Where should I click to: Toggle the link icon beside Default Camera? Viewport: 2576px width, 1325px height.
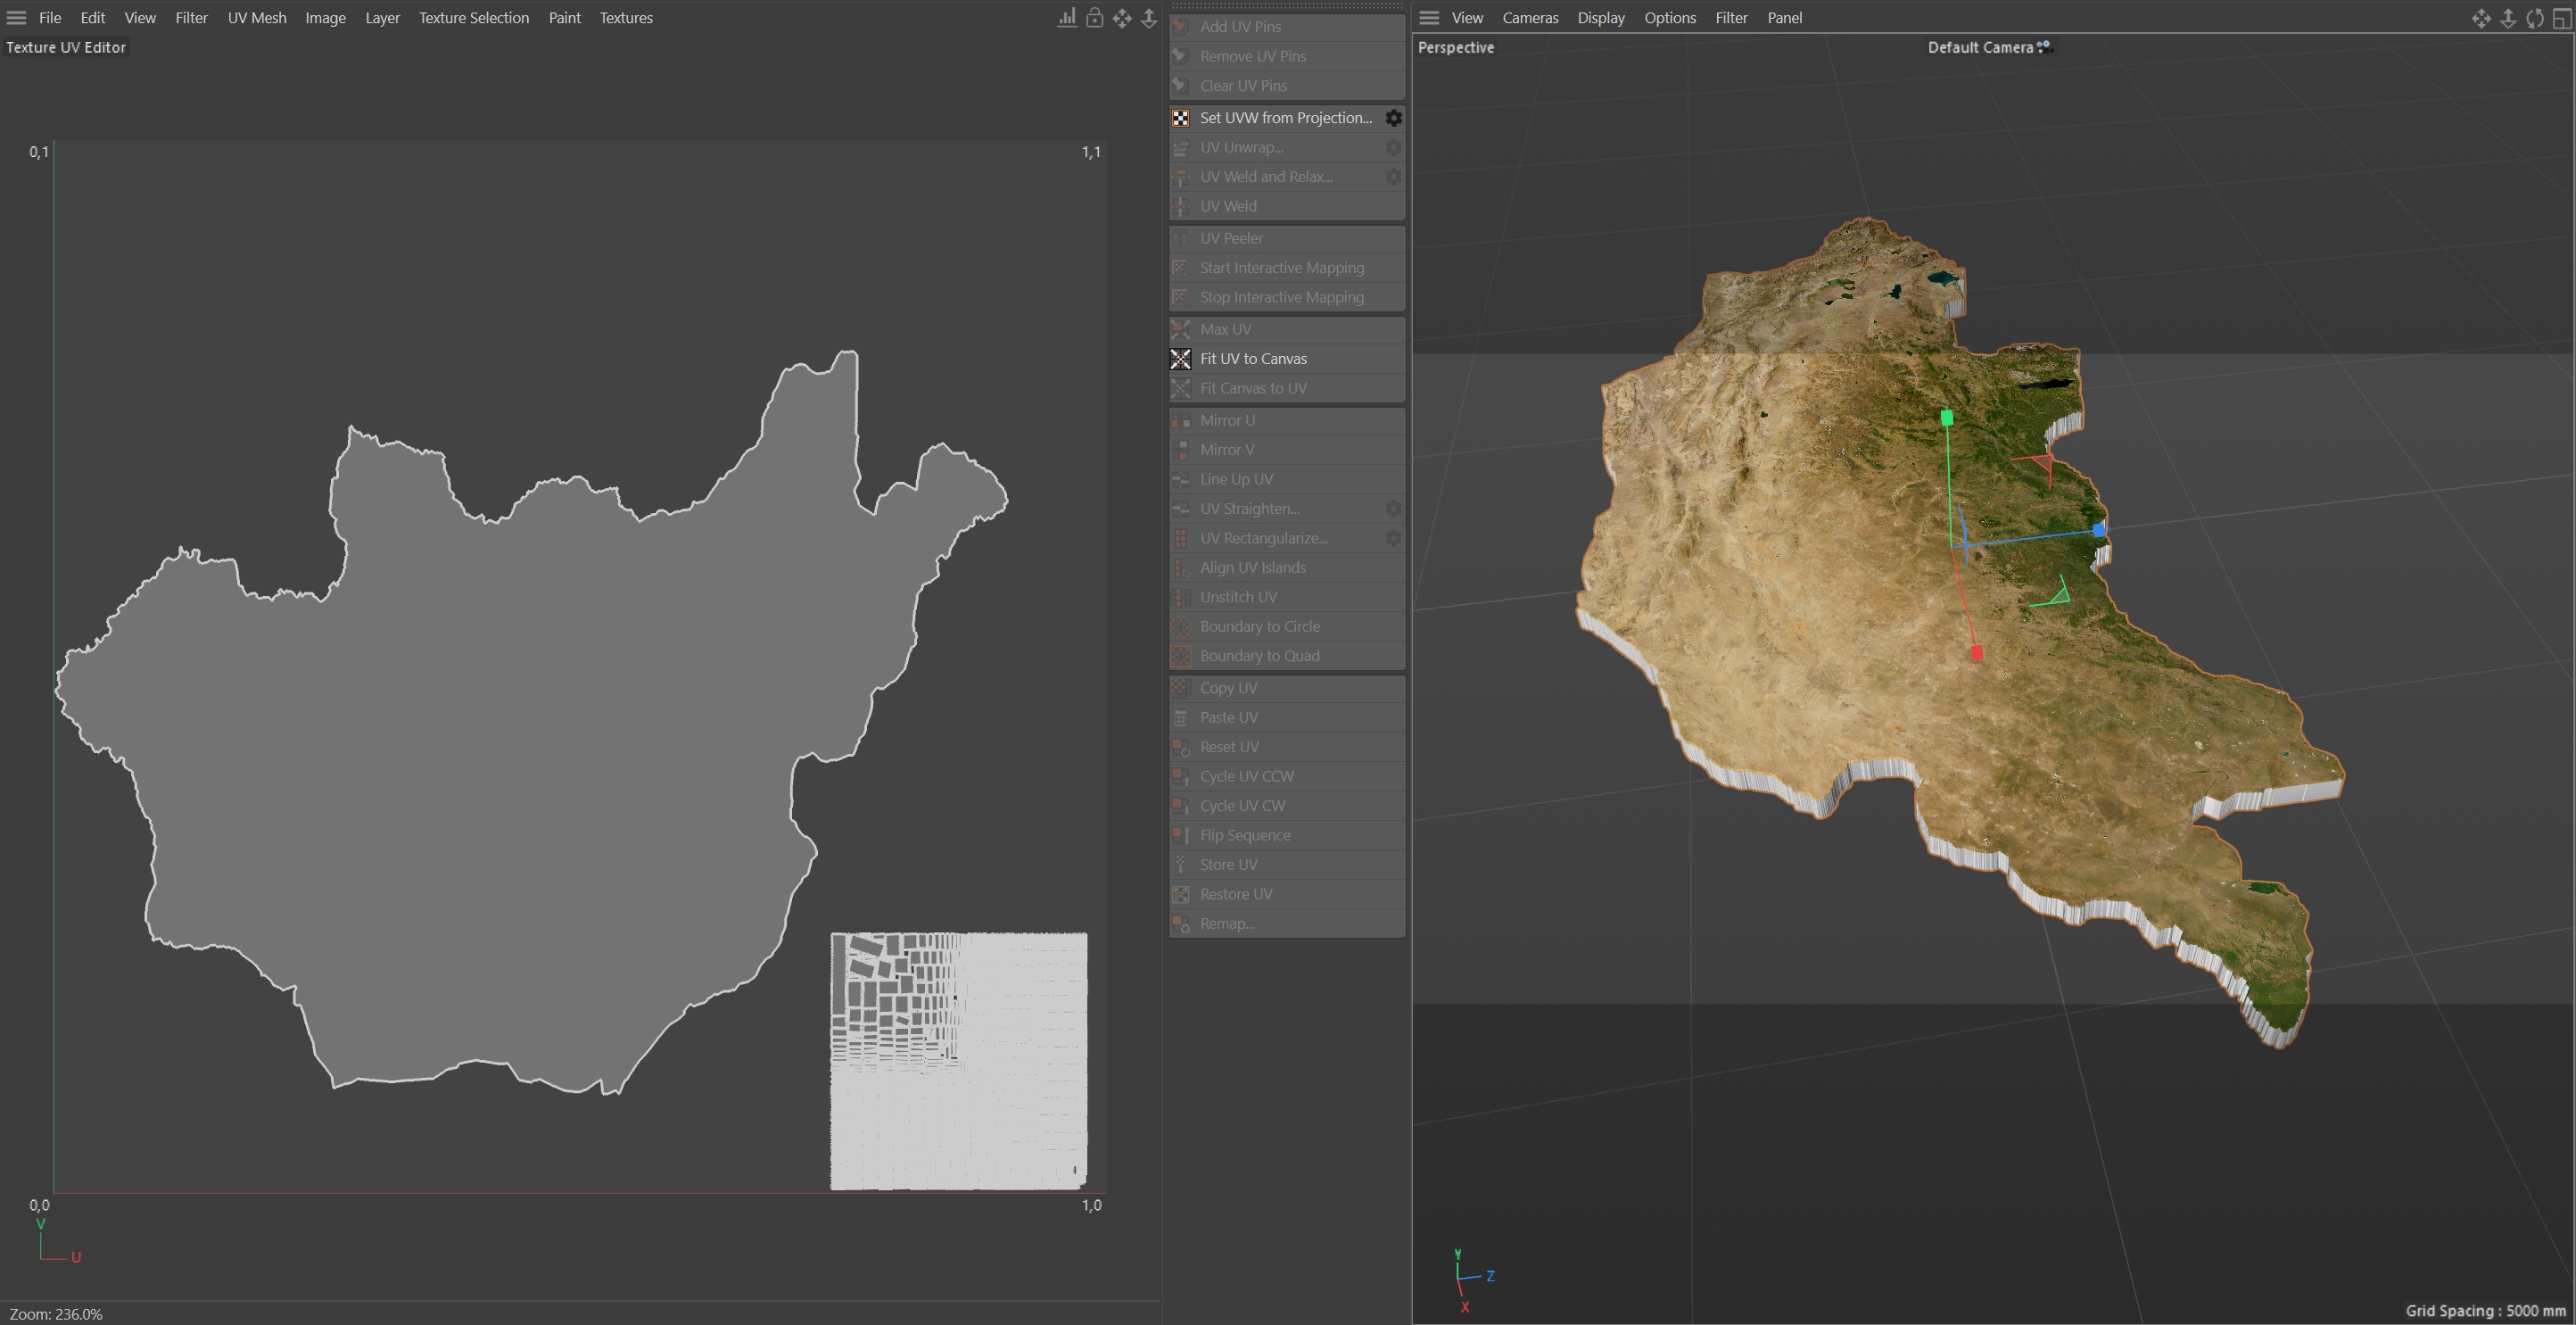[2044, 46]
